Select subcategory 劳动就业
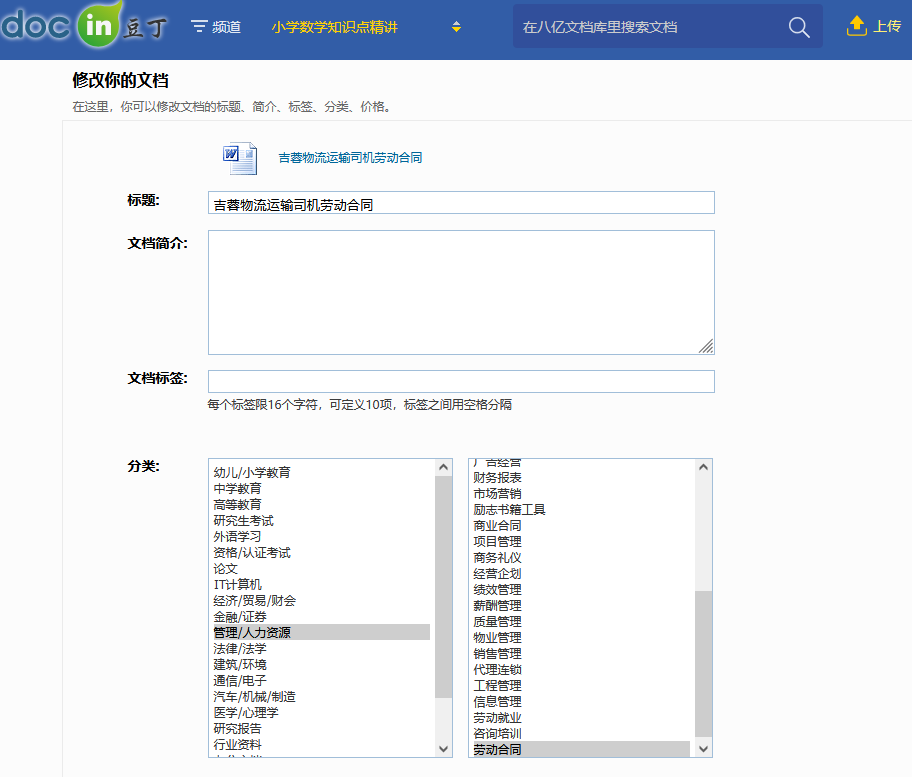912x777 pixels. (582, 717)
